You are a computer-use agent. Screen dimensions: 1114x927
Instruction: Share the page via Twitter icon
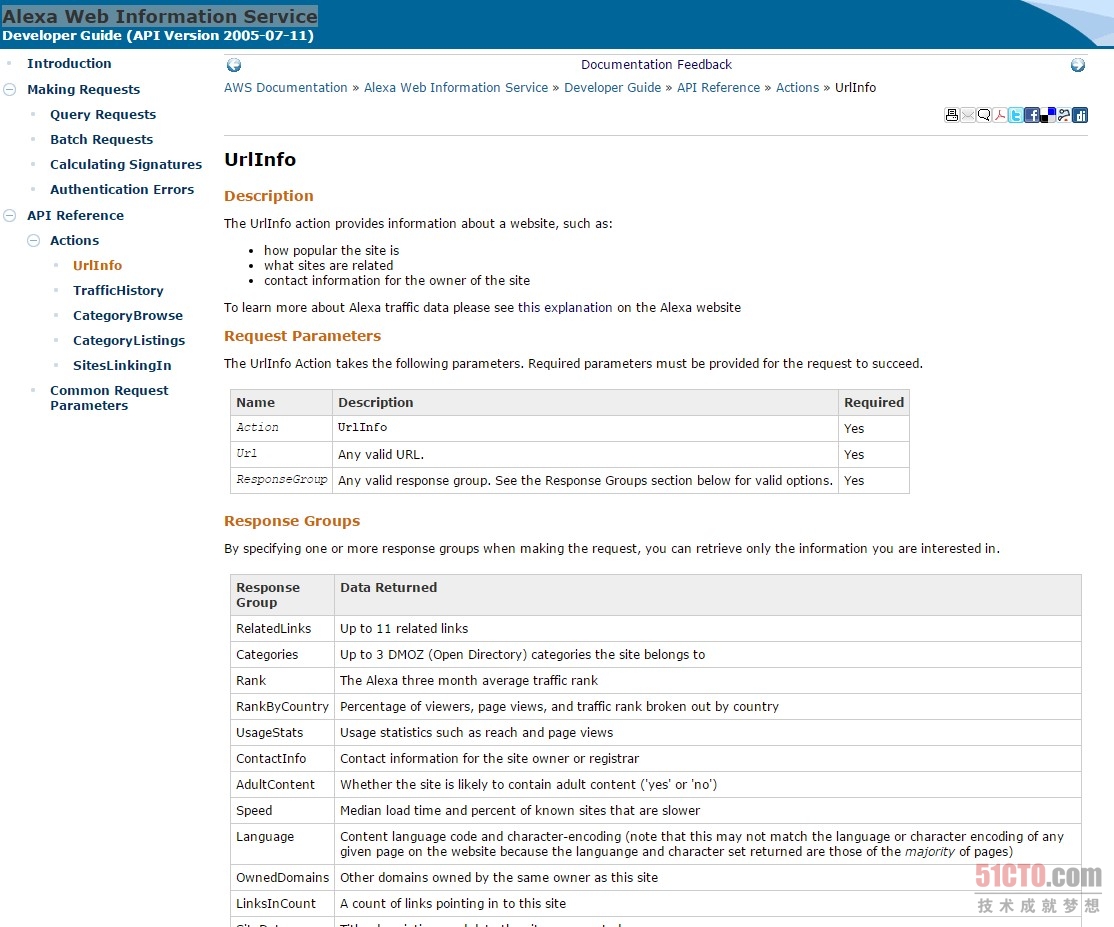pos(1016,115)
